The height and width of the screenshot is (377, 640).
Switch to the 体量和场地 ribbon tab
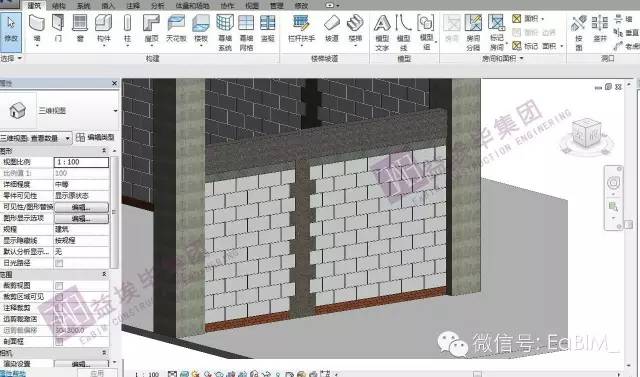click(192, 6)
